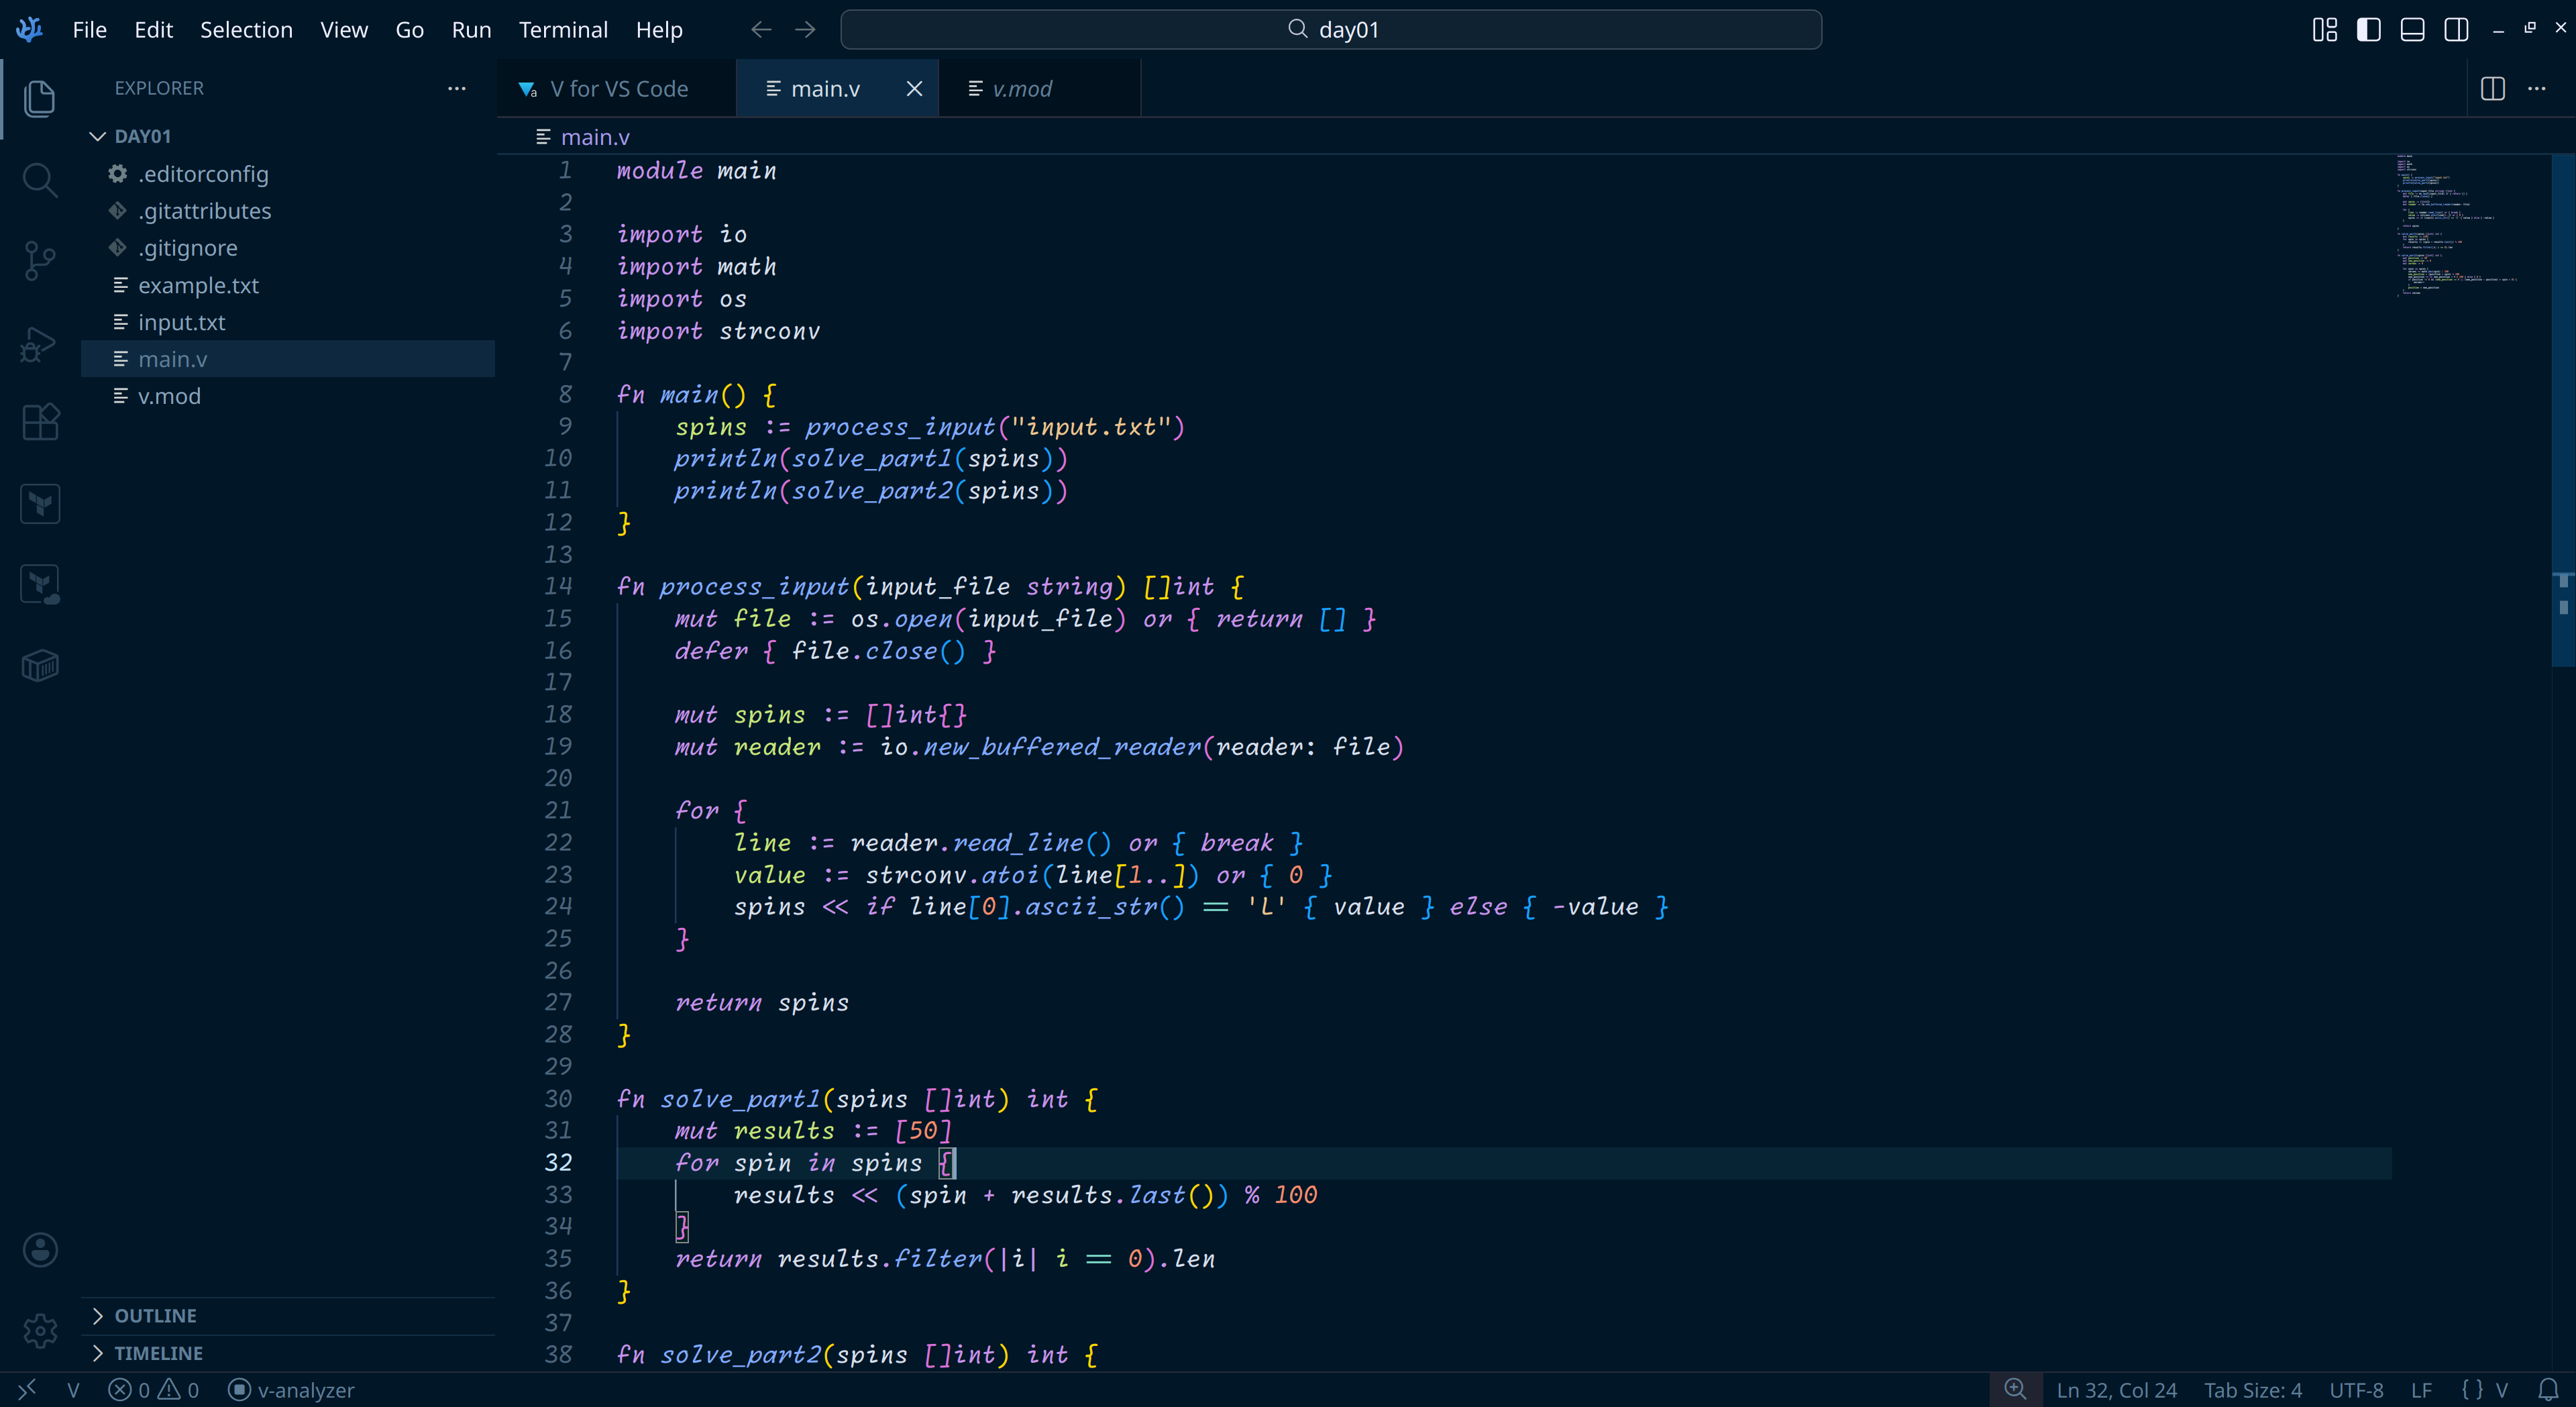
Task: Click the Ln 32, Col 24 indicator
Action: click(x=2116, y=1390)
